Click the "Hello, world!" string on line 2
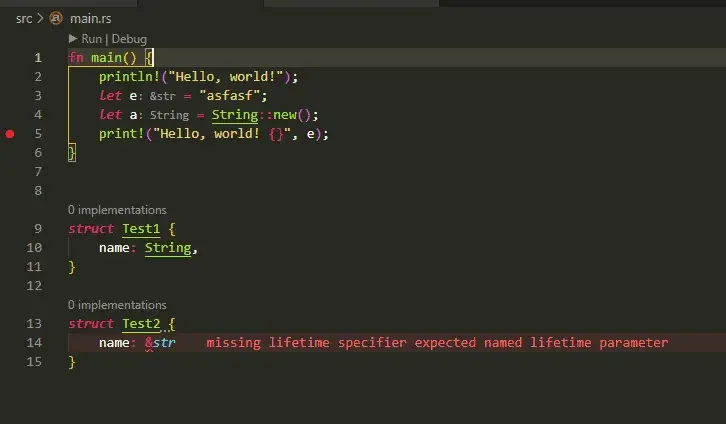The height and width of the screenshot is (424, 726). [x=225, y=76]
